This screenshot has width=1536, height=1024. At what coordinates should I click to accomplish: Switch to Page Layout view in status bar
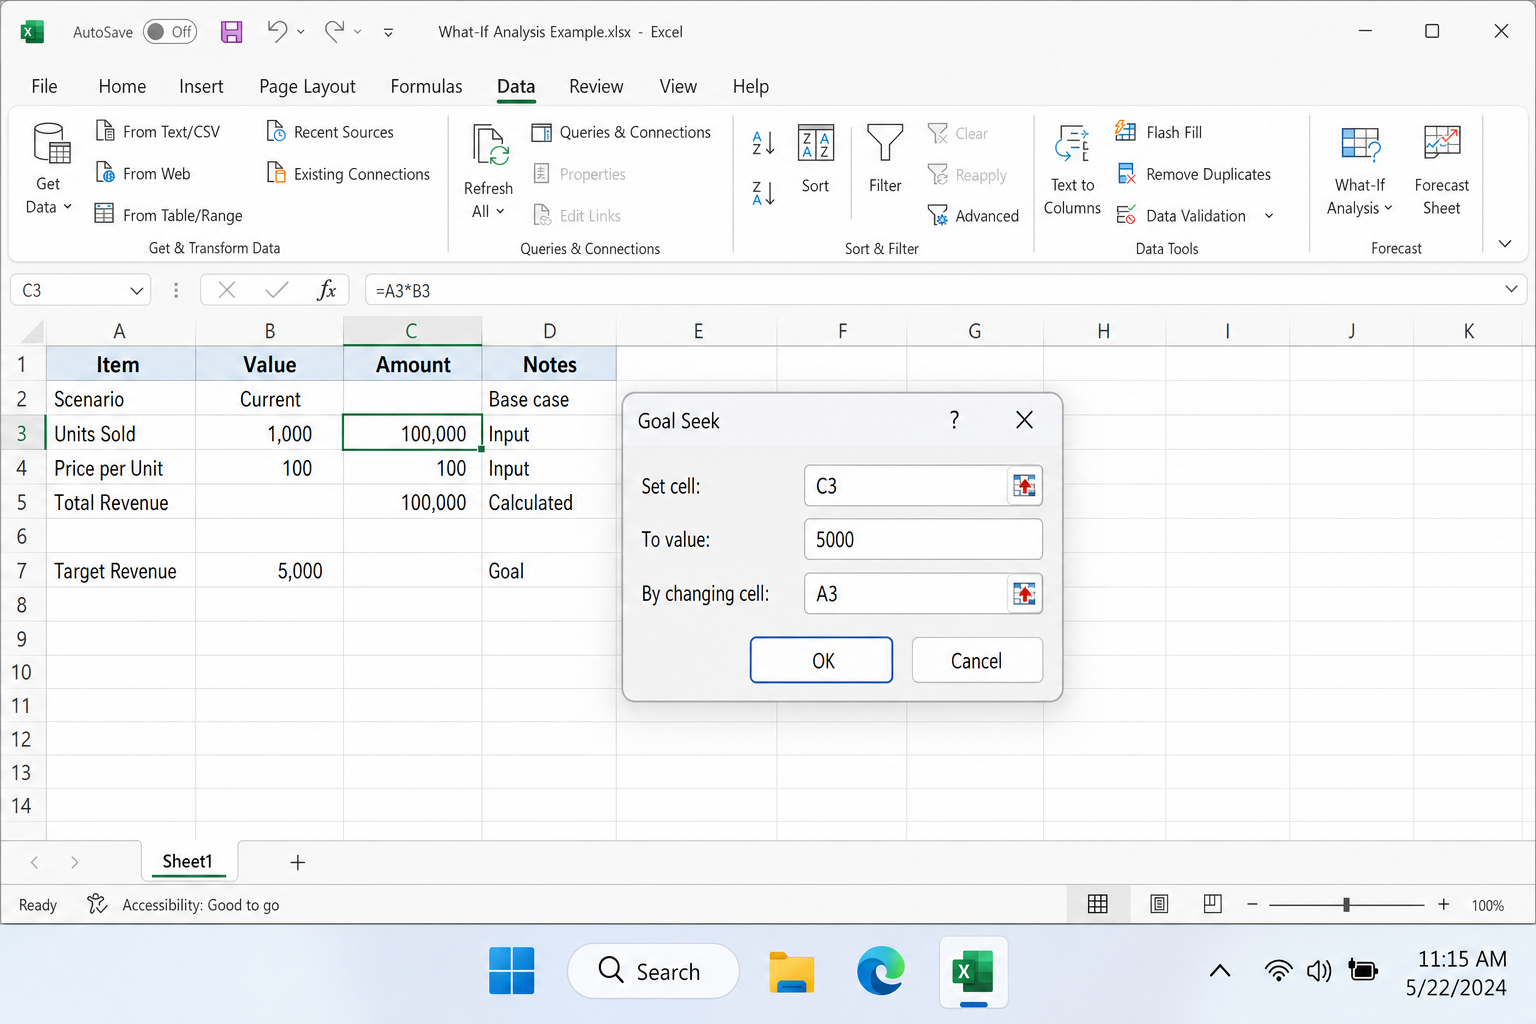[1159, 904]
